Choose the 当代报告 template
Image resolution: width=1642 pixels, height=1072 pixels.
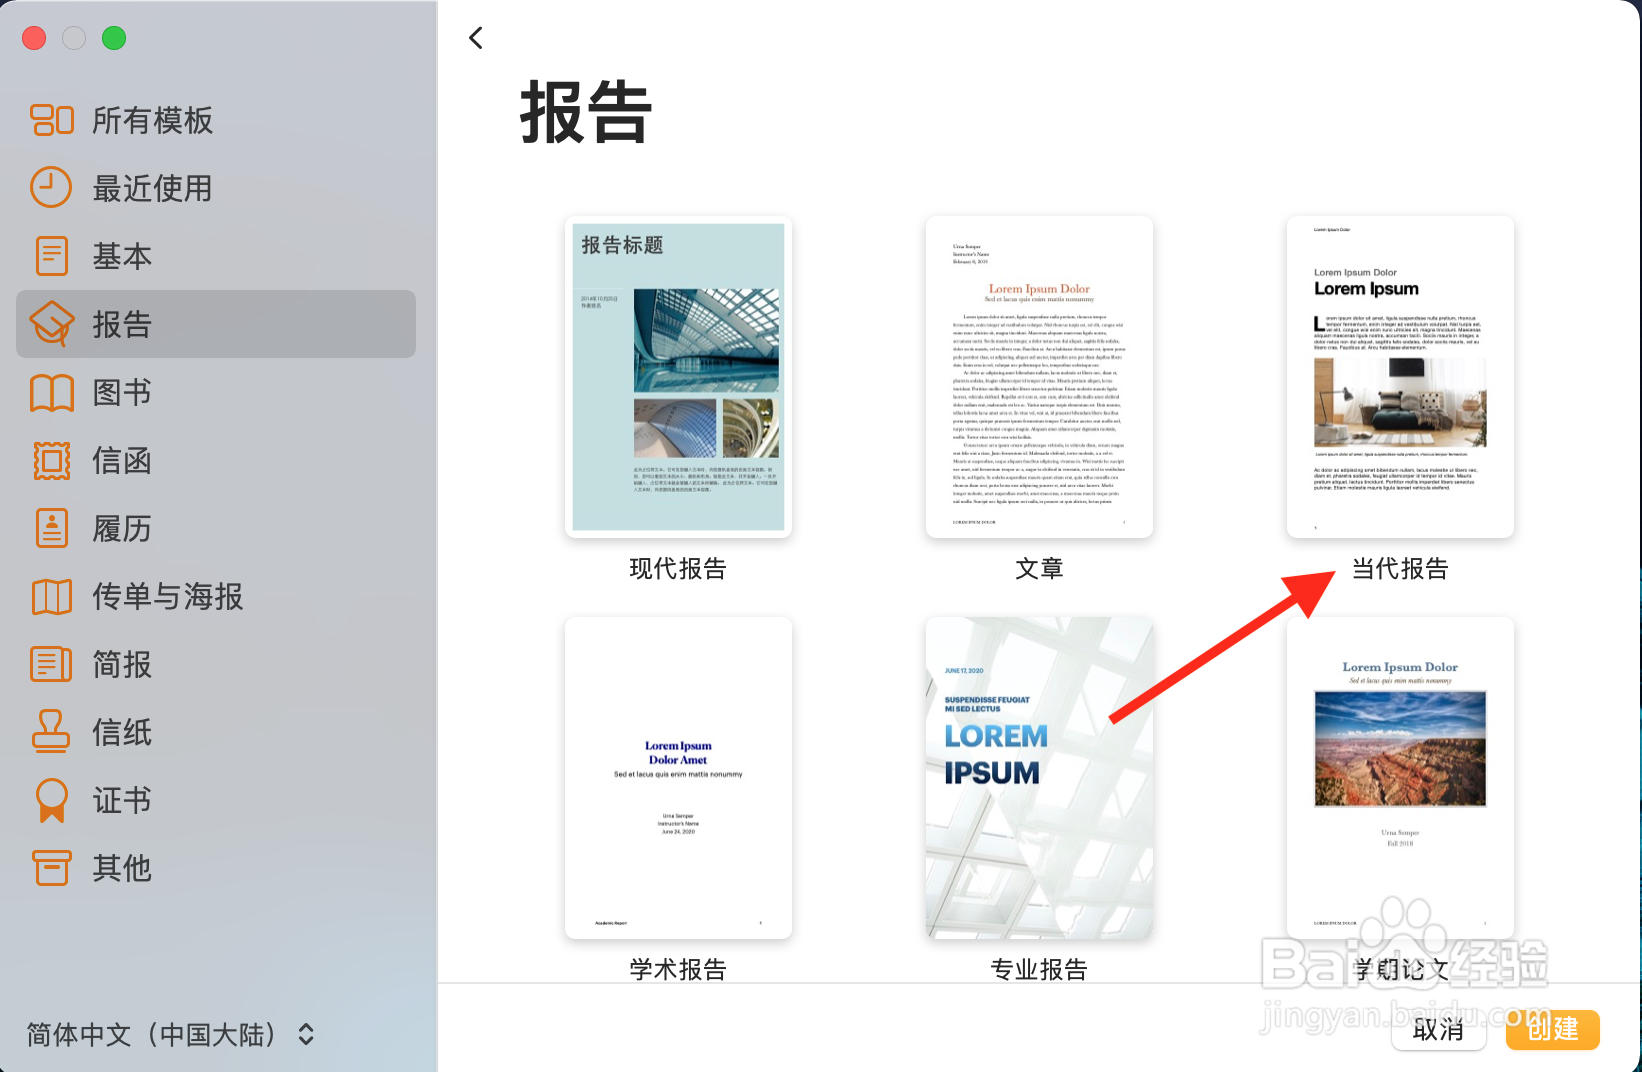tap(1398, 377)
